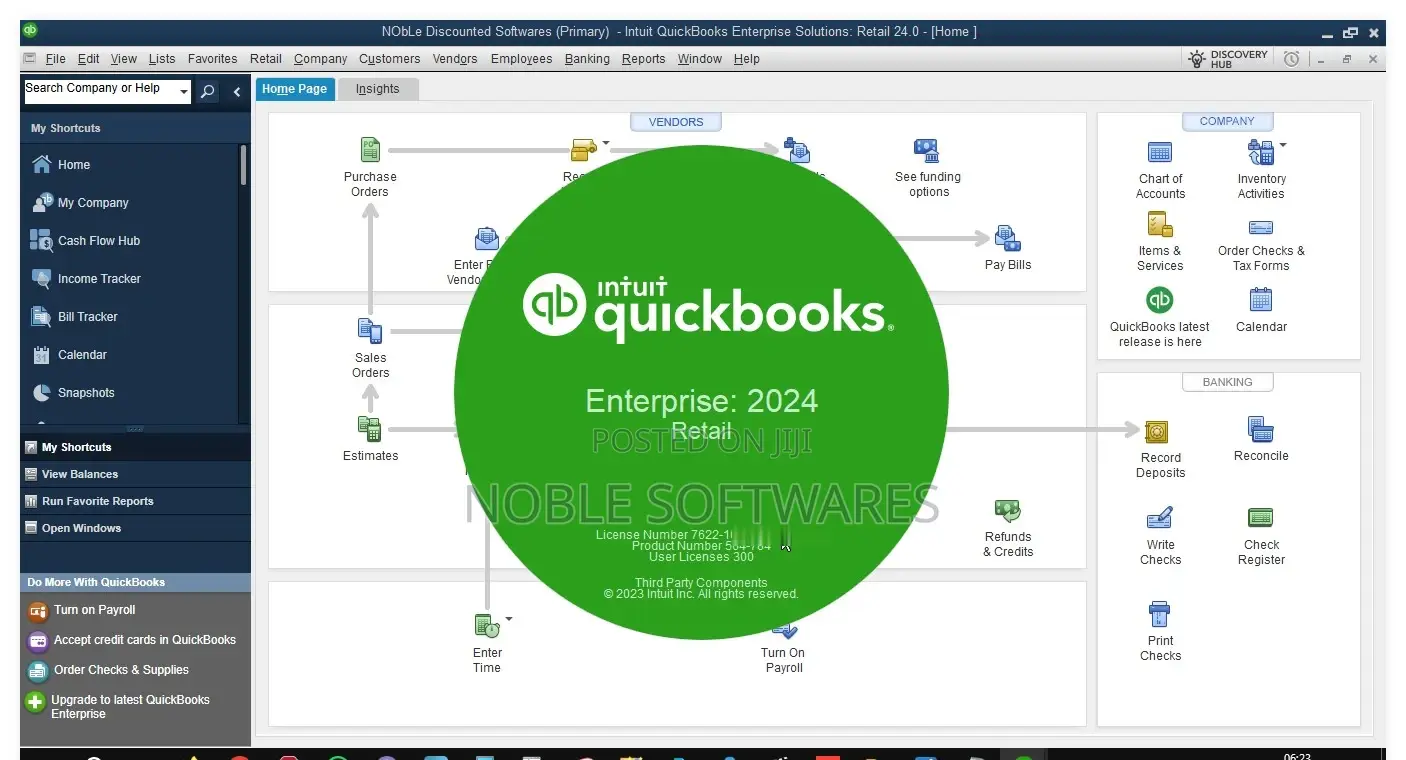The image size is (1406, 760).
Task: Click the reminders clock icon
Action: pos(1291,60)
